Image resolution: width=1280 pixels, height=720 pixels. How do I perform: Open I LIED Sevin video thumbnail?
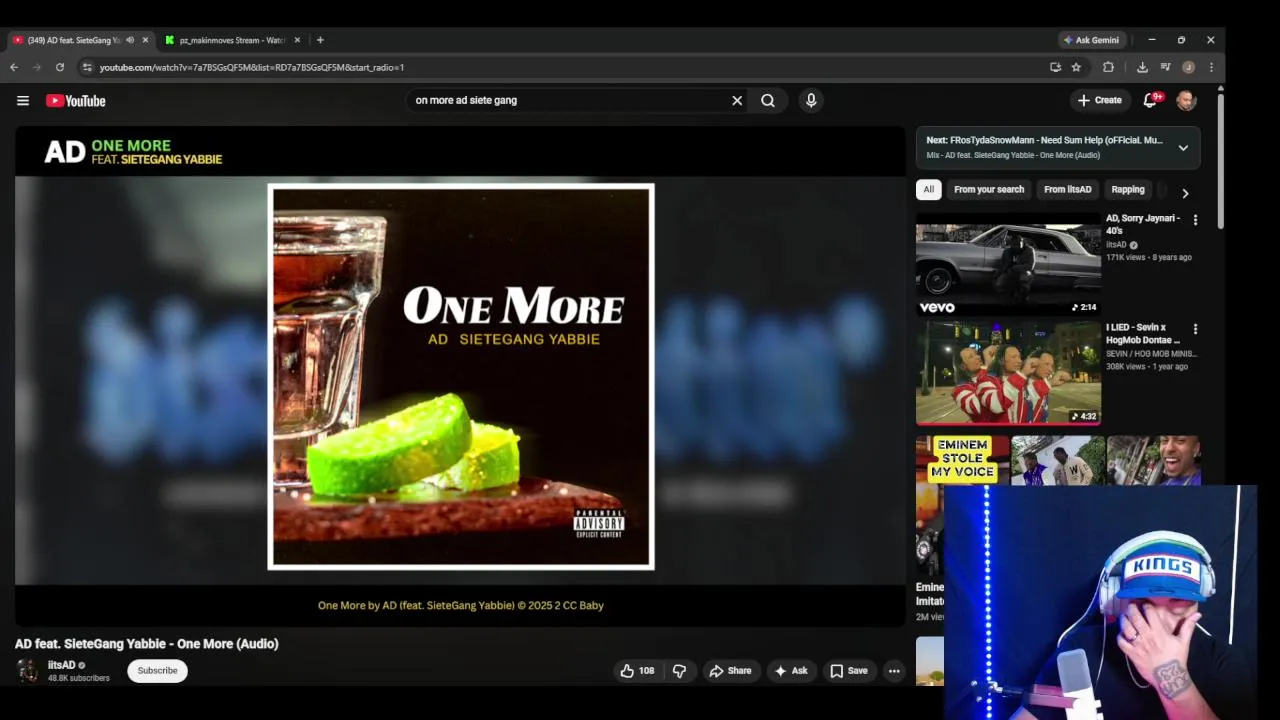pos(1008,373)
